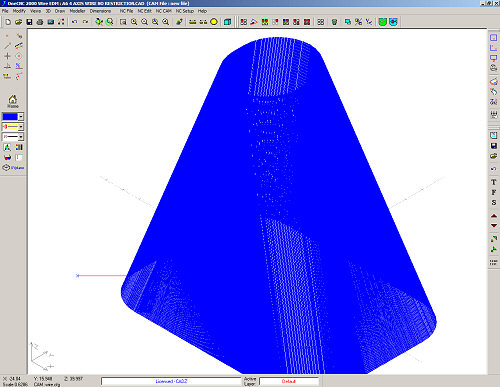This screenshot has height=387, width=500.
Task: Open the Modeller menu
Action: coord(77,11)
